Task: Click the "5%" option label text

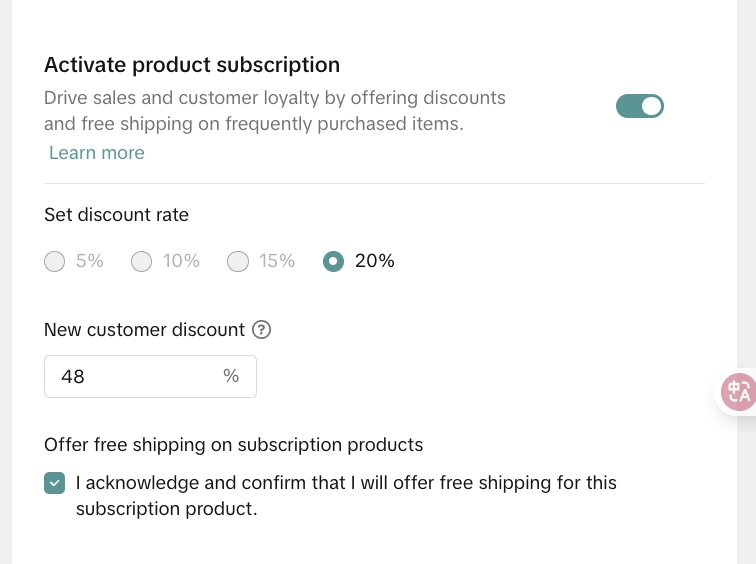Action: (x=90, y=261)
